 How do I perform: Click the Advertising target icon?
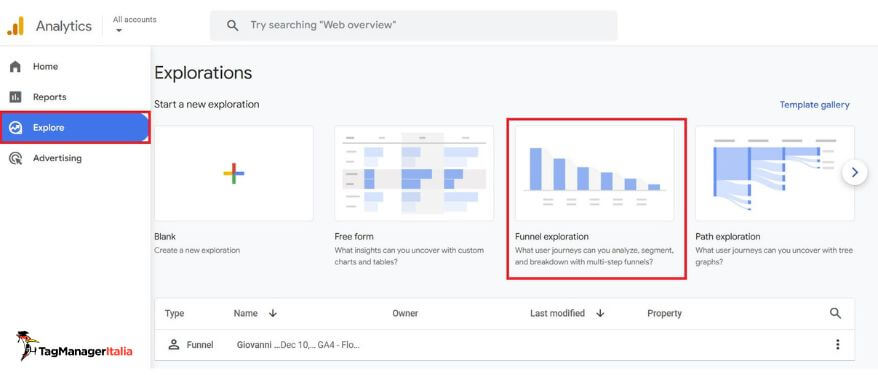click(16, 158)
